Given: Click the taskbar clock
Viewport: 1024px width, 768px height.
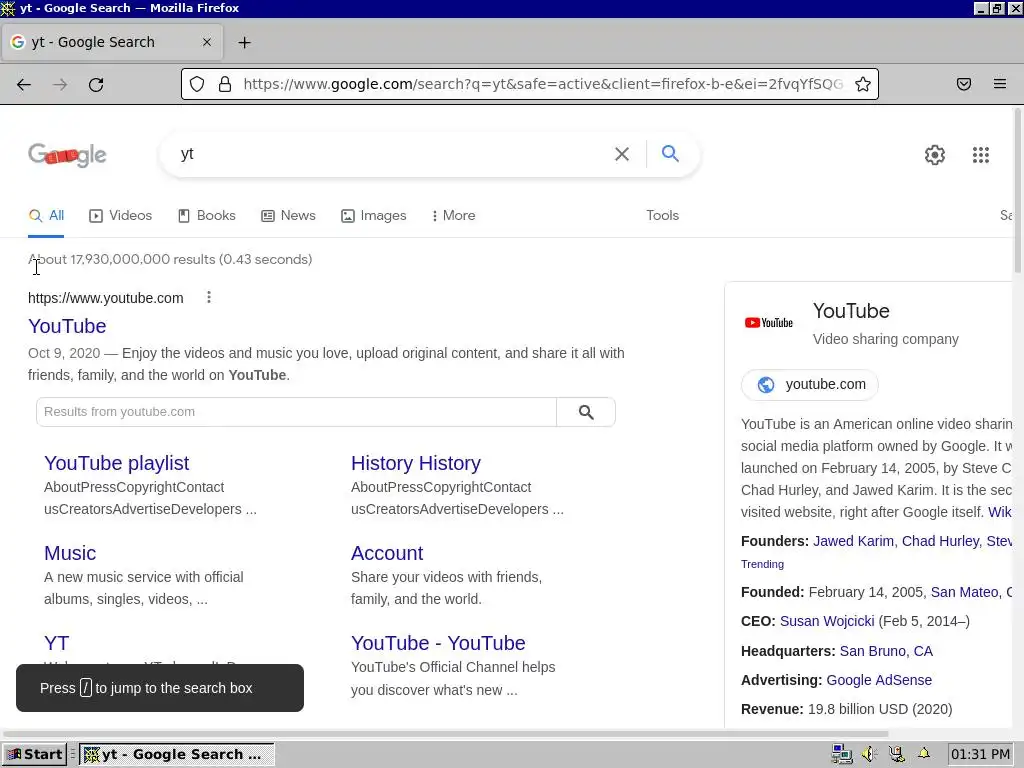Looking at the screenshot, I should [980, 754].
